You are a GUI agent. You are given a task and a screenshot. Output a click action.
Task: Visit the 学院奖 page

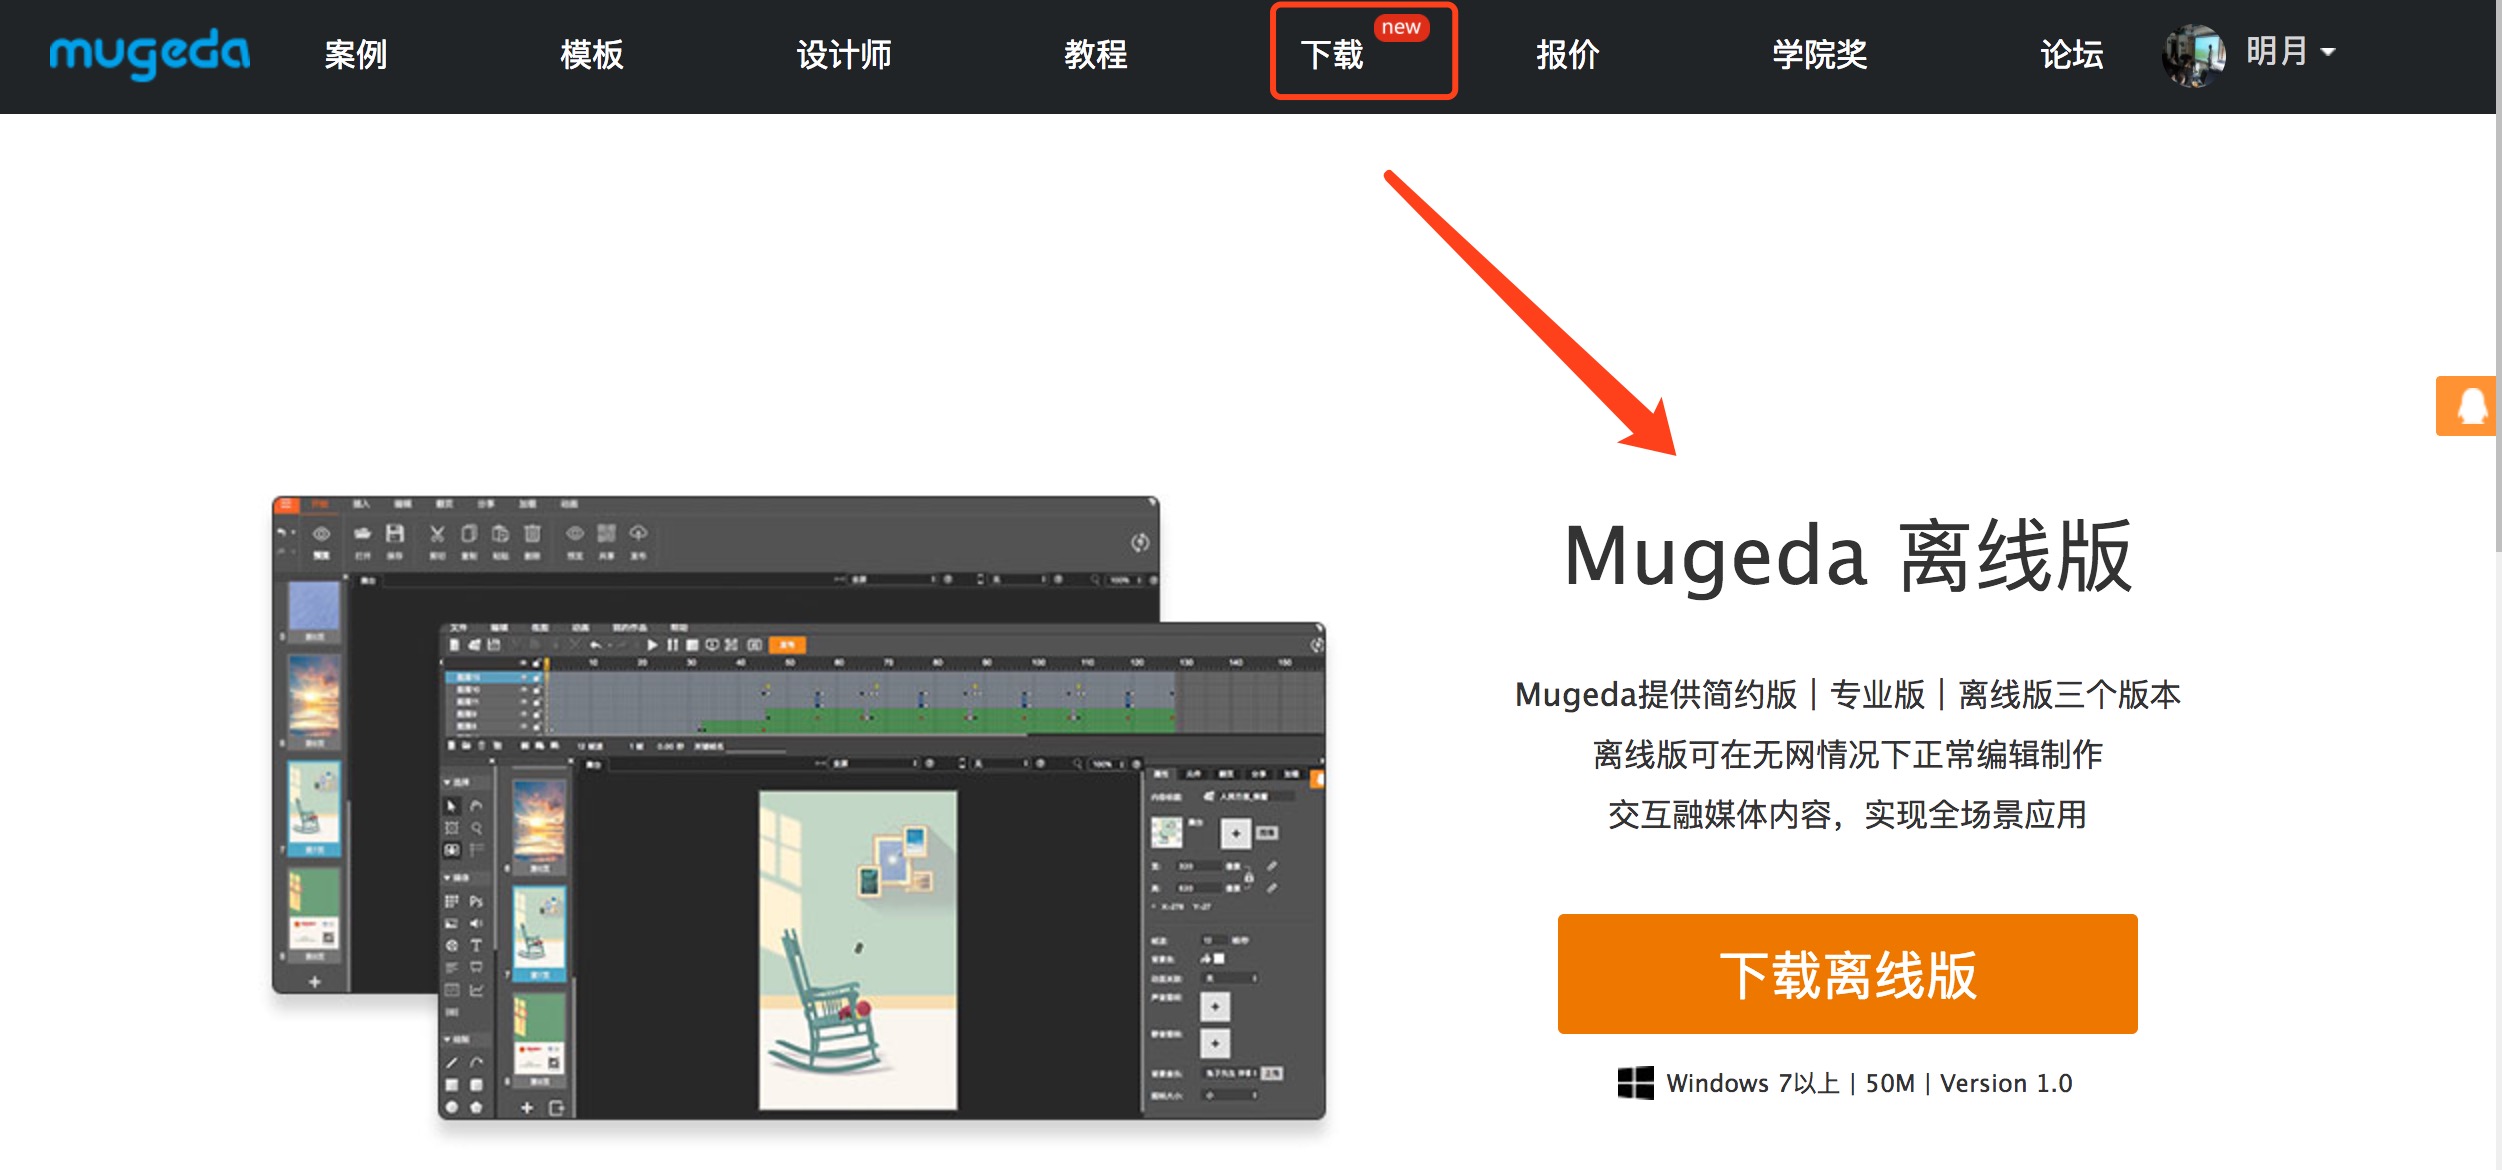tap(1819, 55)
